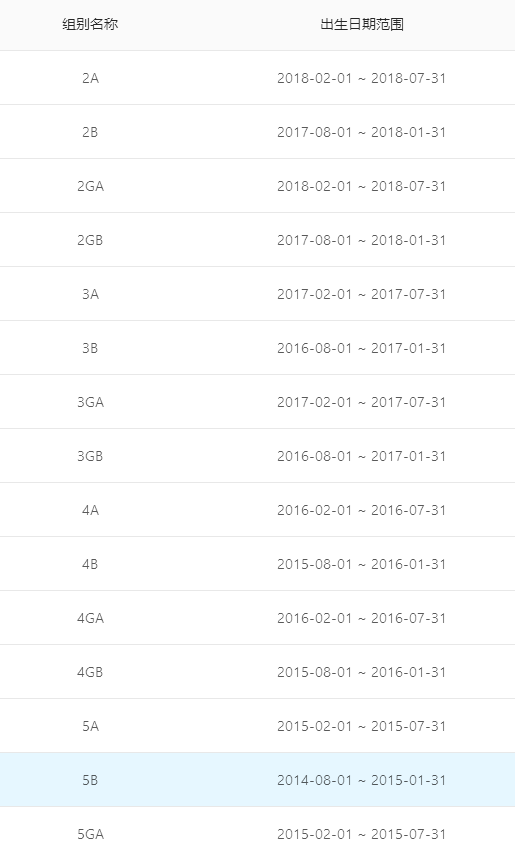The width and height of the screenshot is (515, 854).
Task: Select the 2A group name cell
Action: (90, 78)
